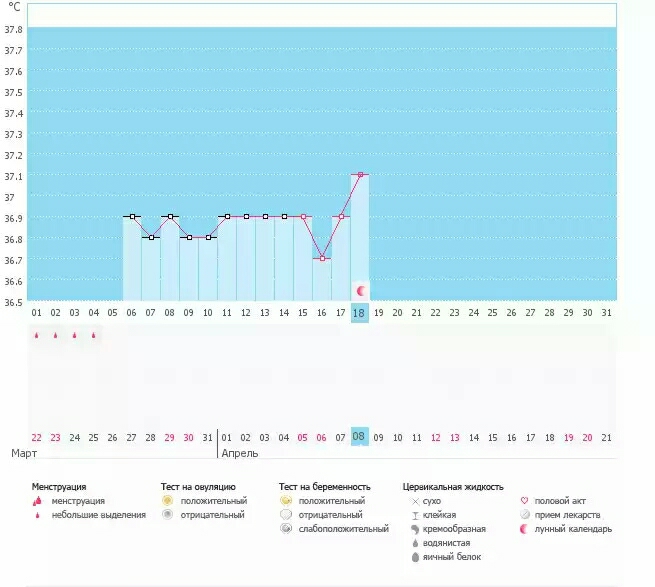Click the Цервикальная жидкость legend heading
Screen dimensions: 655x587
[x=453, y=487]
